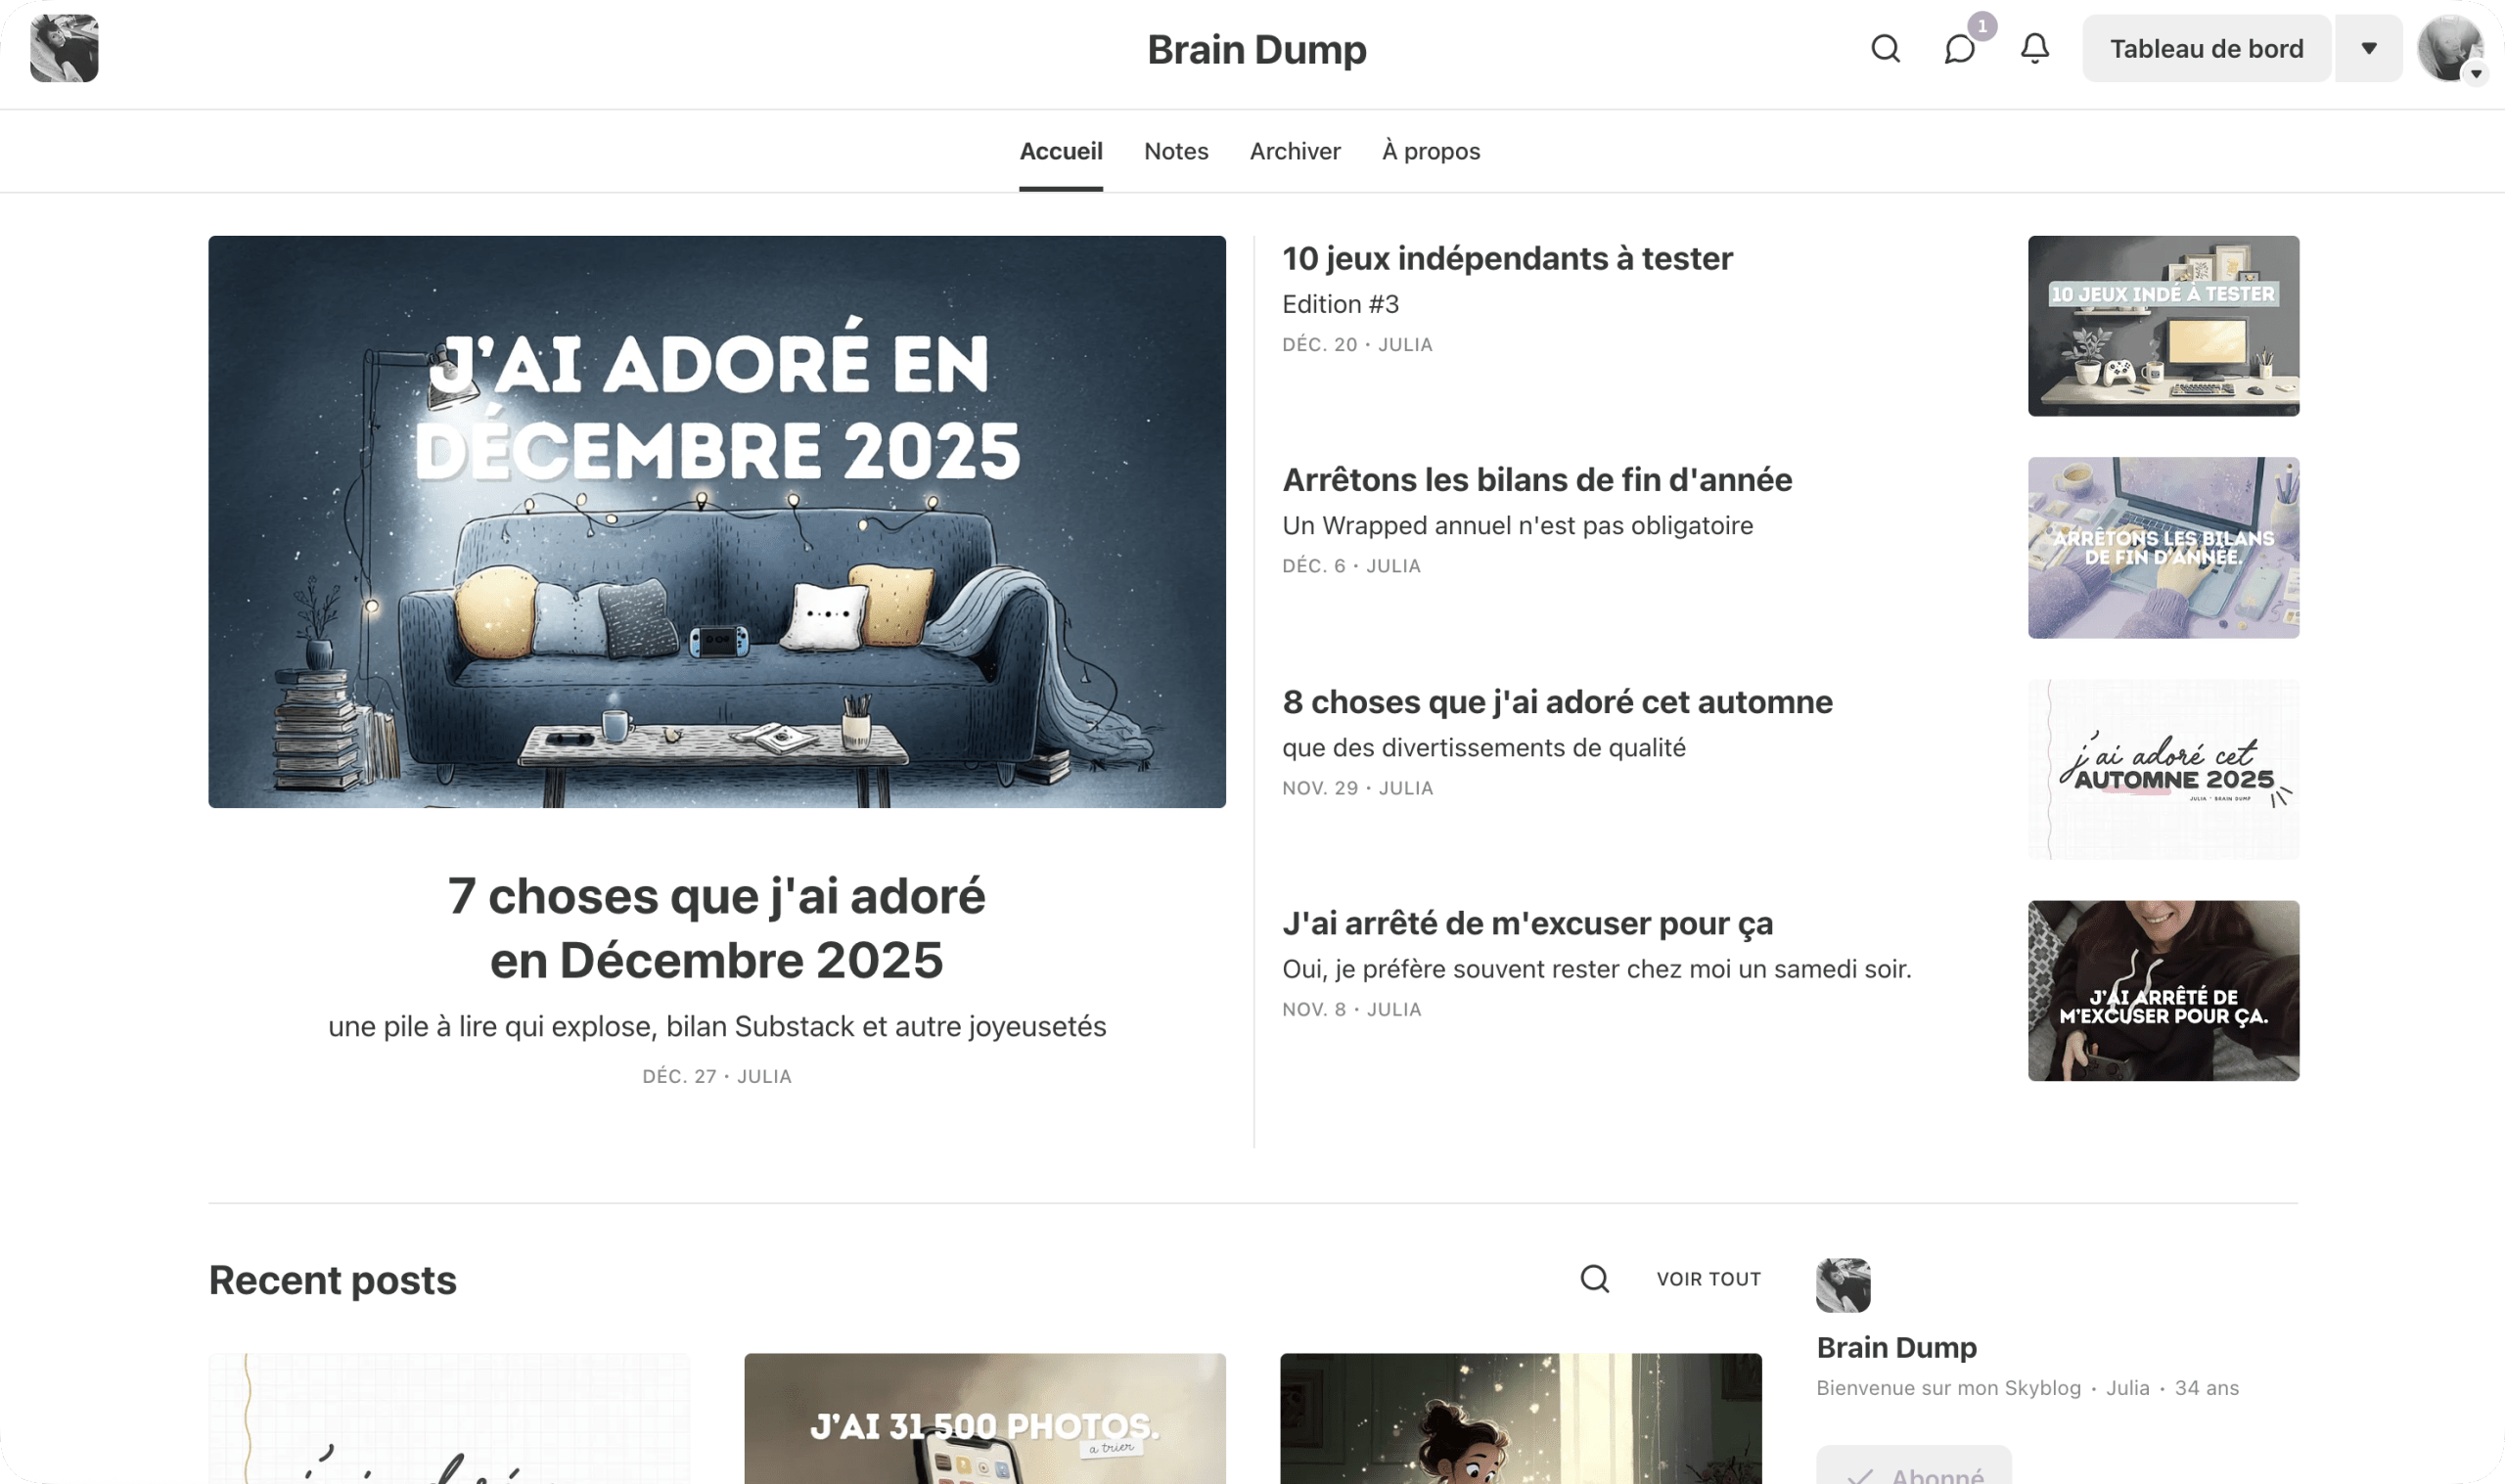The image size is (2505, 1484).
Task: Click the automne 2025 post thumbnail
Action: point(2162,769)
